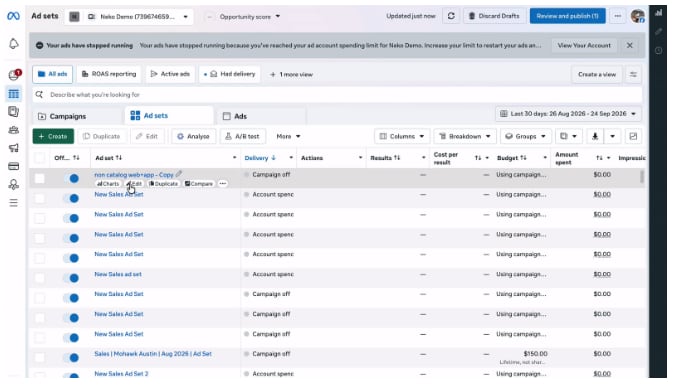Click the green Create button
This screenshot has height=385, width=680.
click(x=53, y=136)
